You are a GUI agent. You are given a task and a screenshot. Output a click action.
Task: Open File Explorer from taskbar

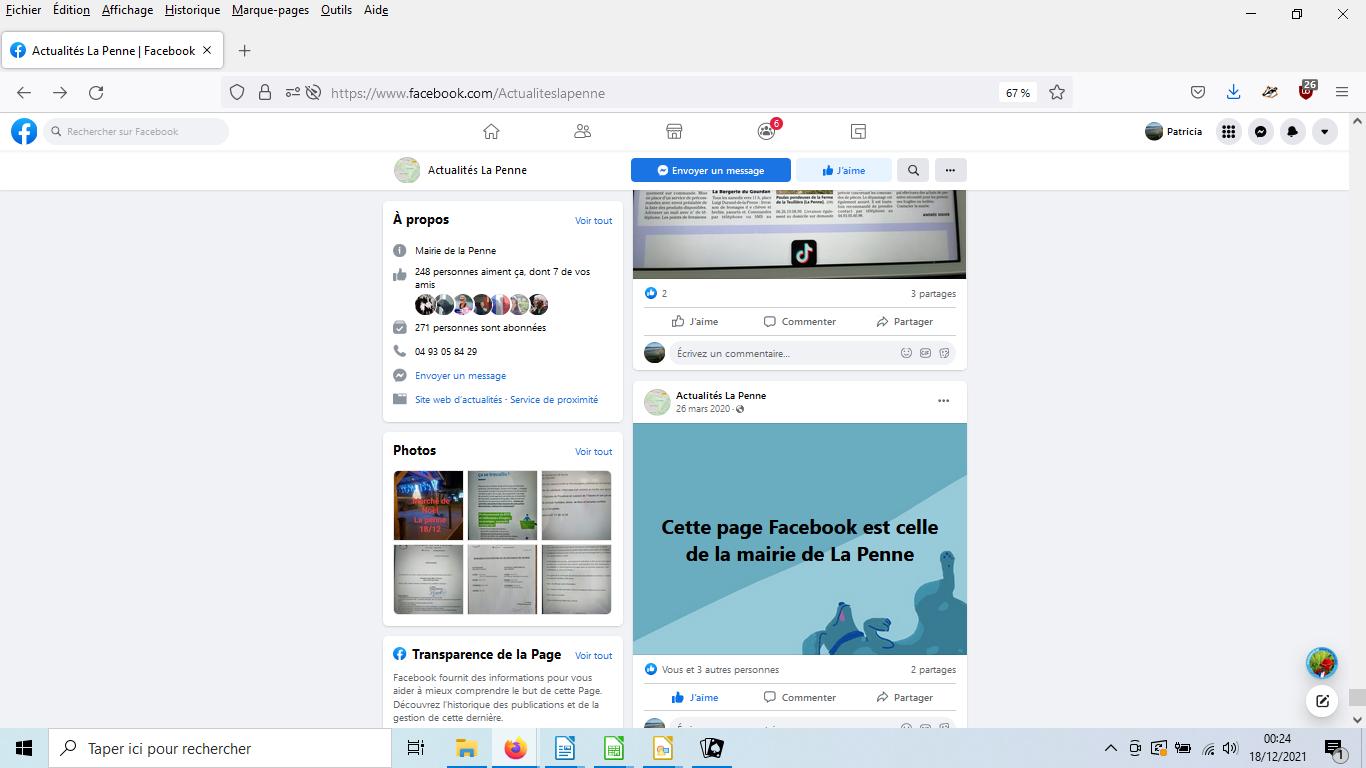point(465,748)
